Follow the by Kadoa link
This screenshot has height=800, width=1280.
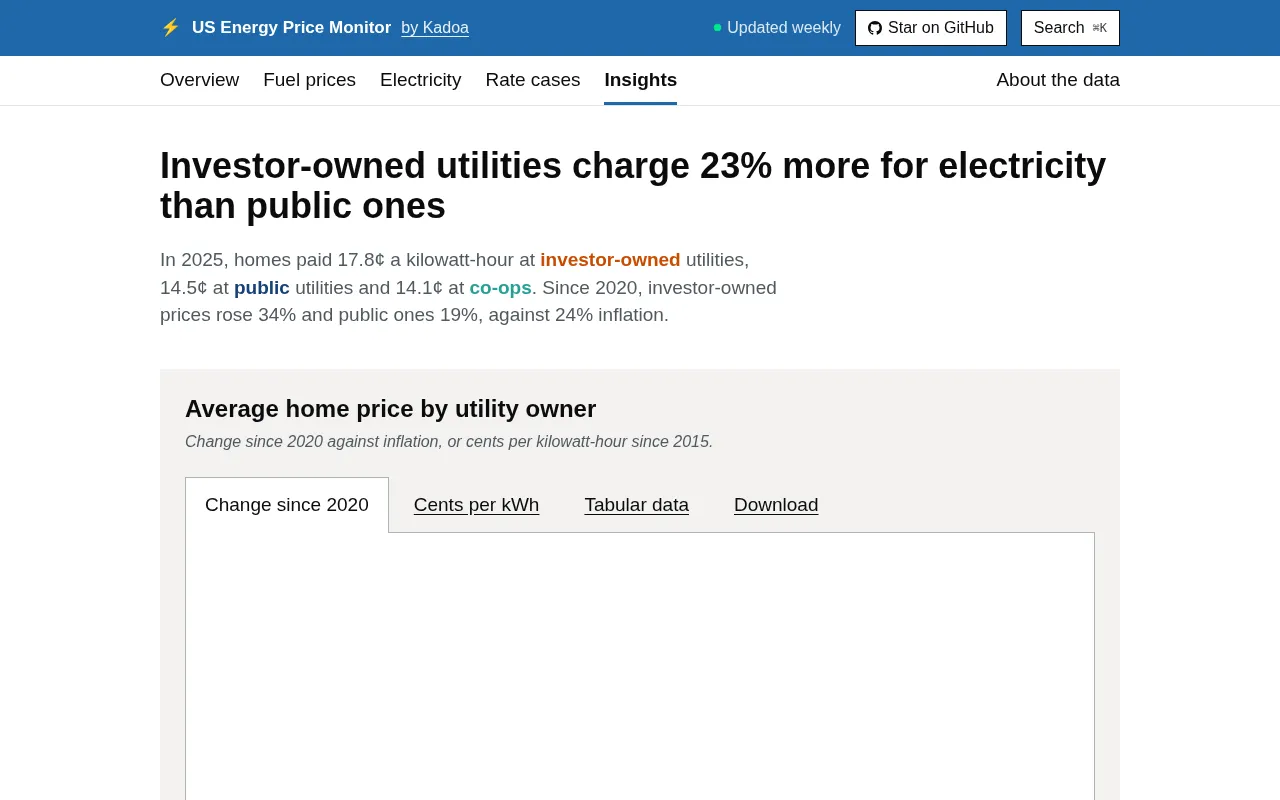click(435, 28)
